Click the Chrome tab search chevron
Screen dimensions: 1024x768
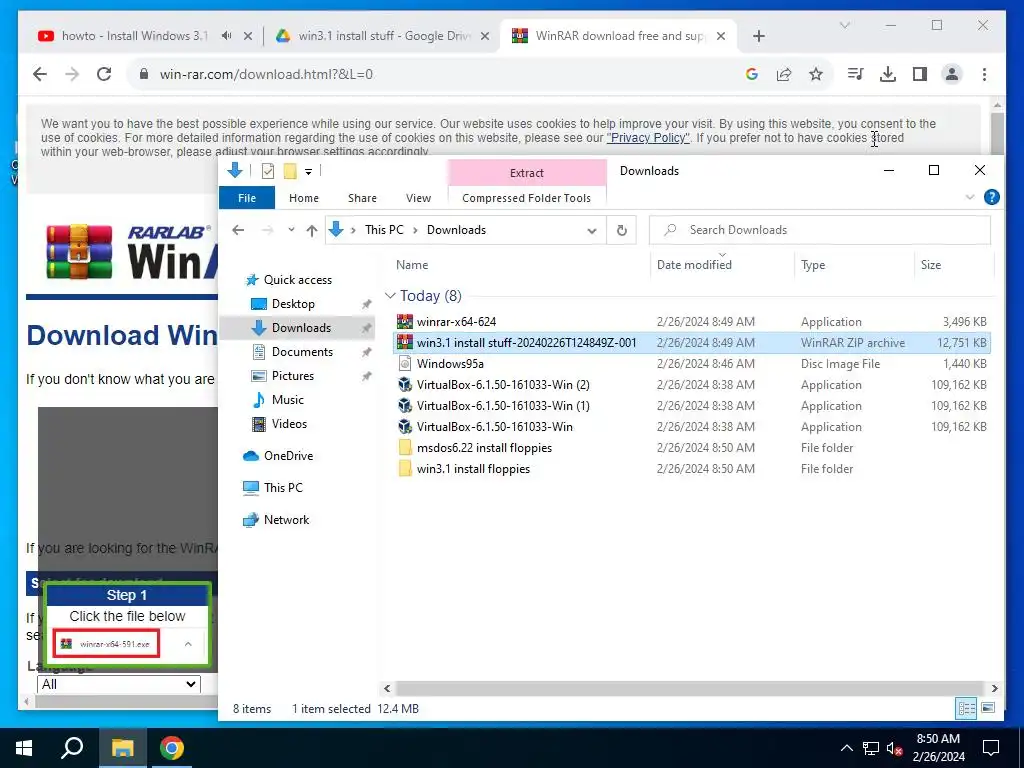pyautogui.click(x=844, y=25)
